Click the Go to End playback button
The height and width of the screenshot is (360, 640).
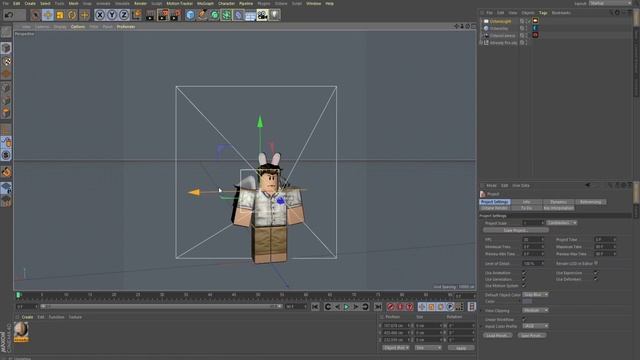tap(378, 307)
